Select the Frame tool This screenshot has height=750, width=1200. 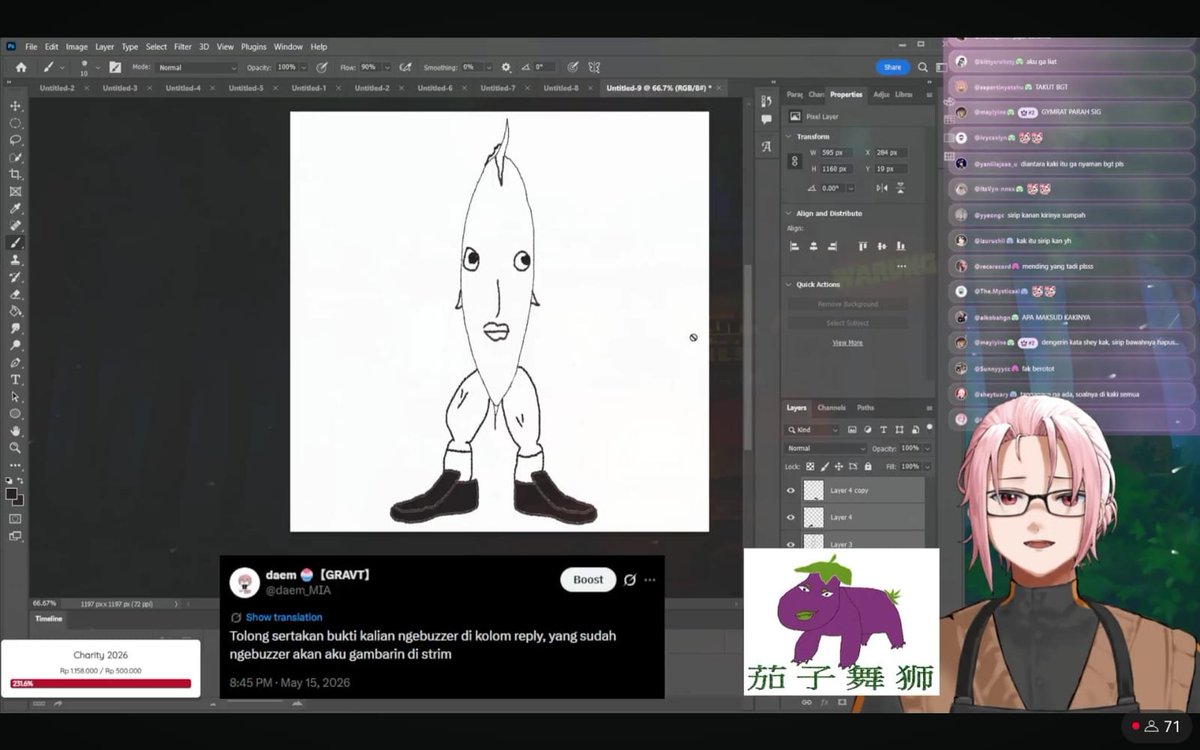pyautogui.click(x=15, y=191)
